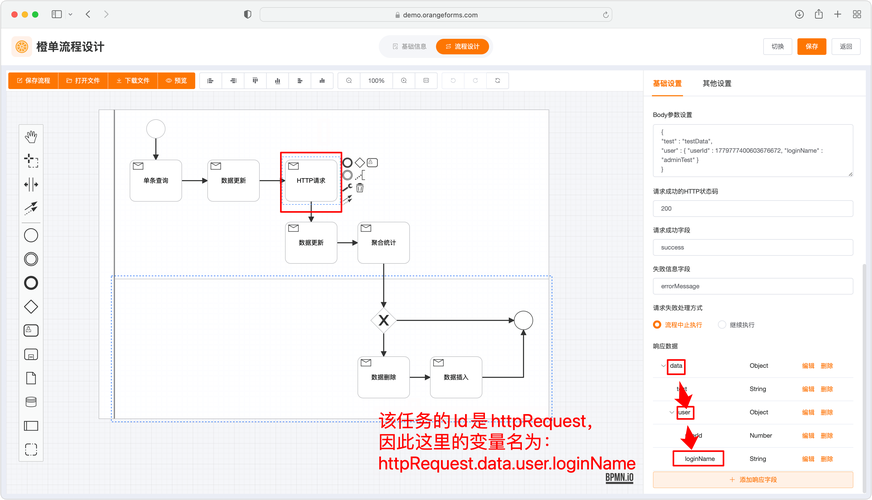Open a new Safari tab
Image resolution: width=872 pixels, height=500 pixels.
(x=838, y=14)
